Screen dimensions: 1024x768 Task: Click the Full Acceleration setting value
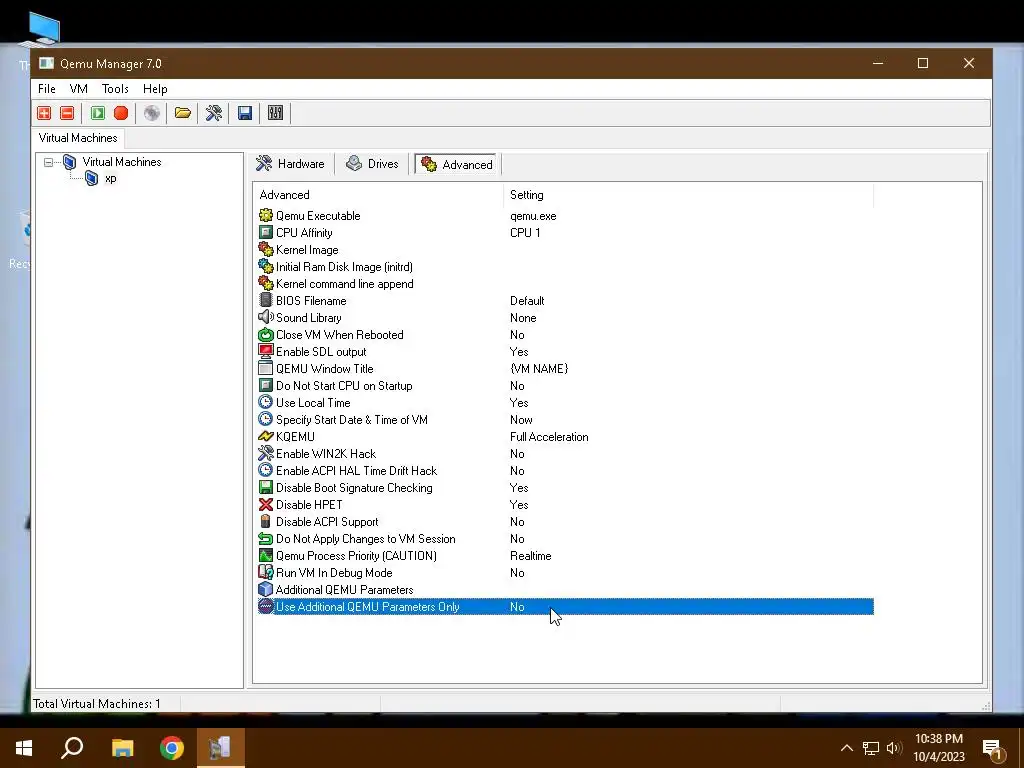[x=549, y=437]
